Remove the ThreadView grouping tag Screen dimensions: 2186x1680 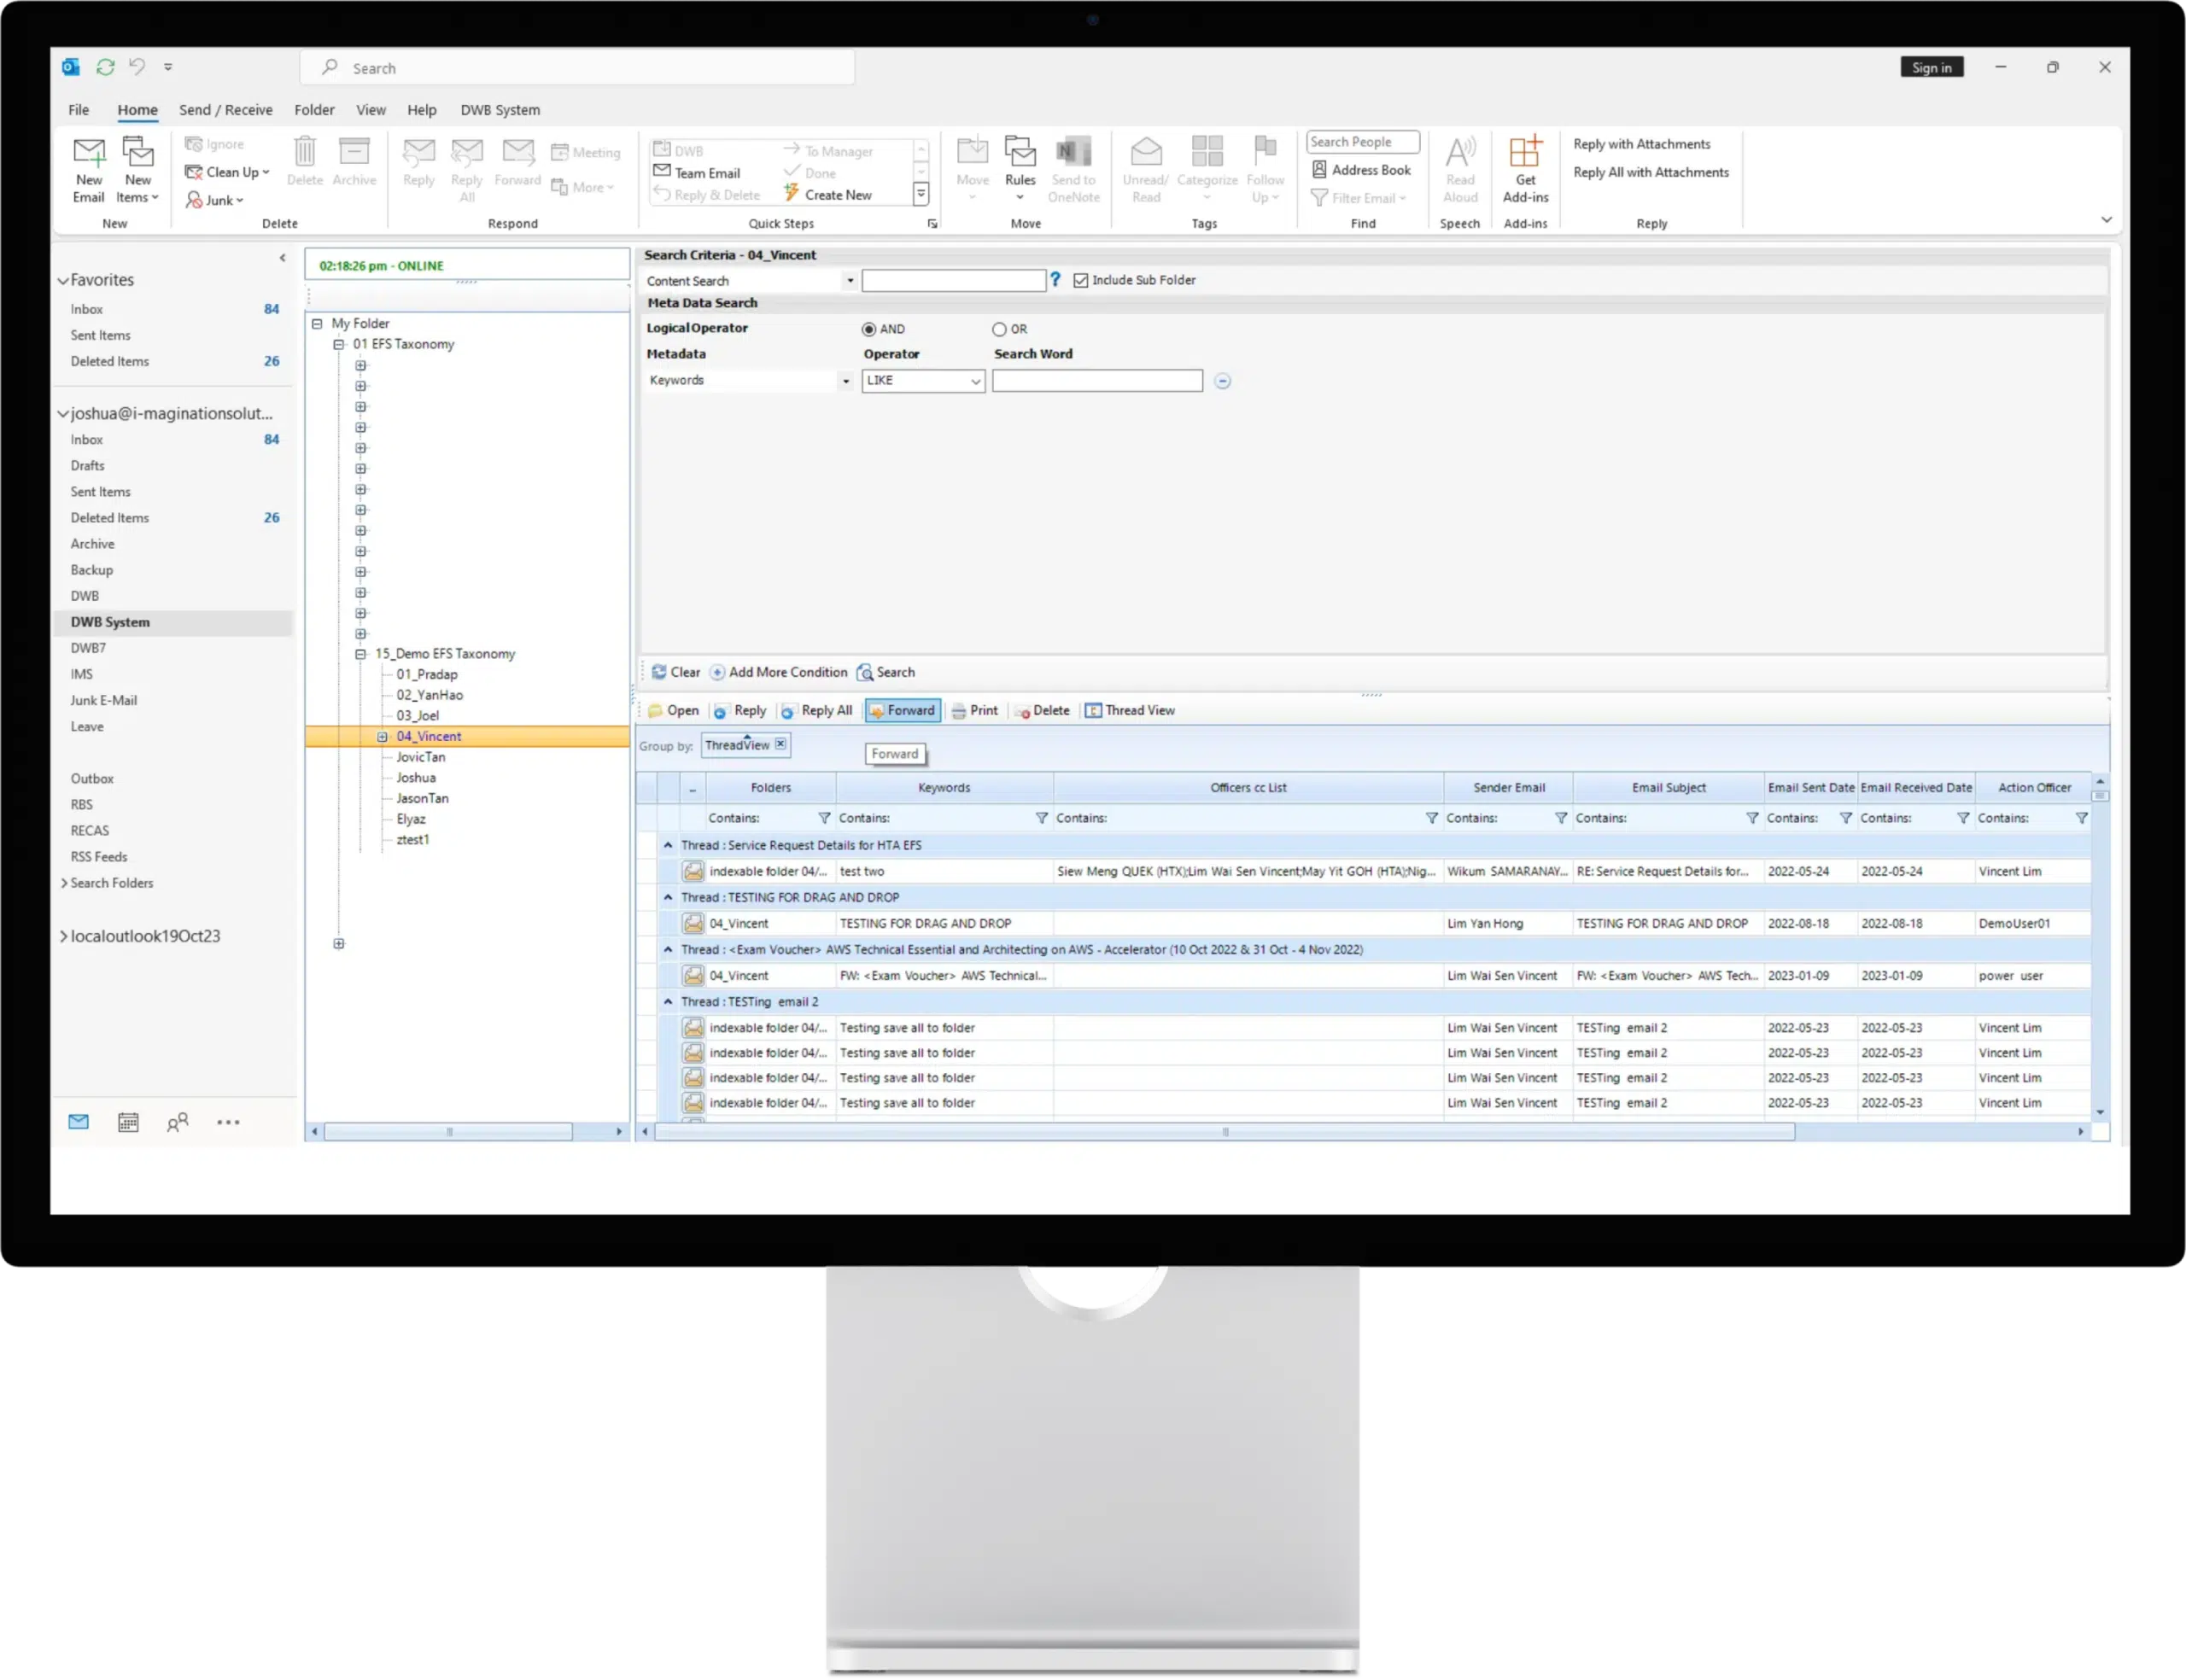[781, 744]
